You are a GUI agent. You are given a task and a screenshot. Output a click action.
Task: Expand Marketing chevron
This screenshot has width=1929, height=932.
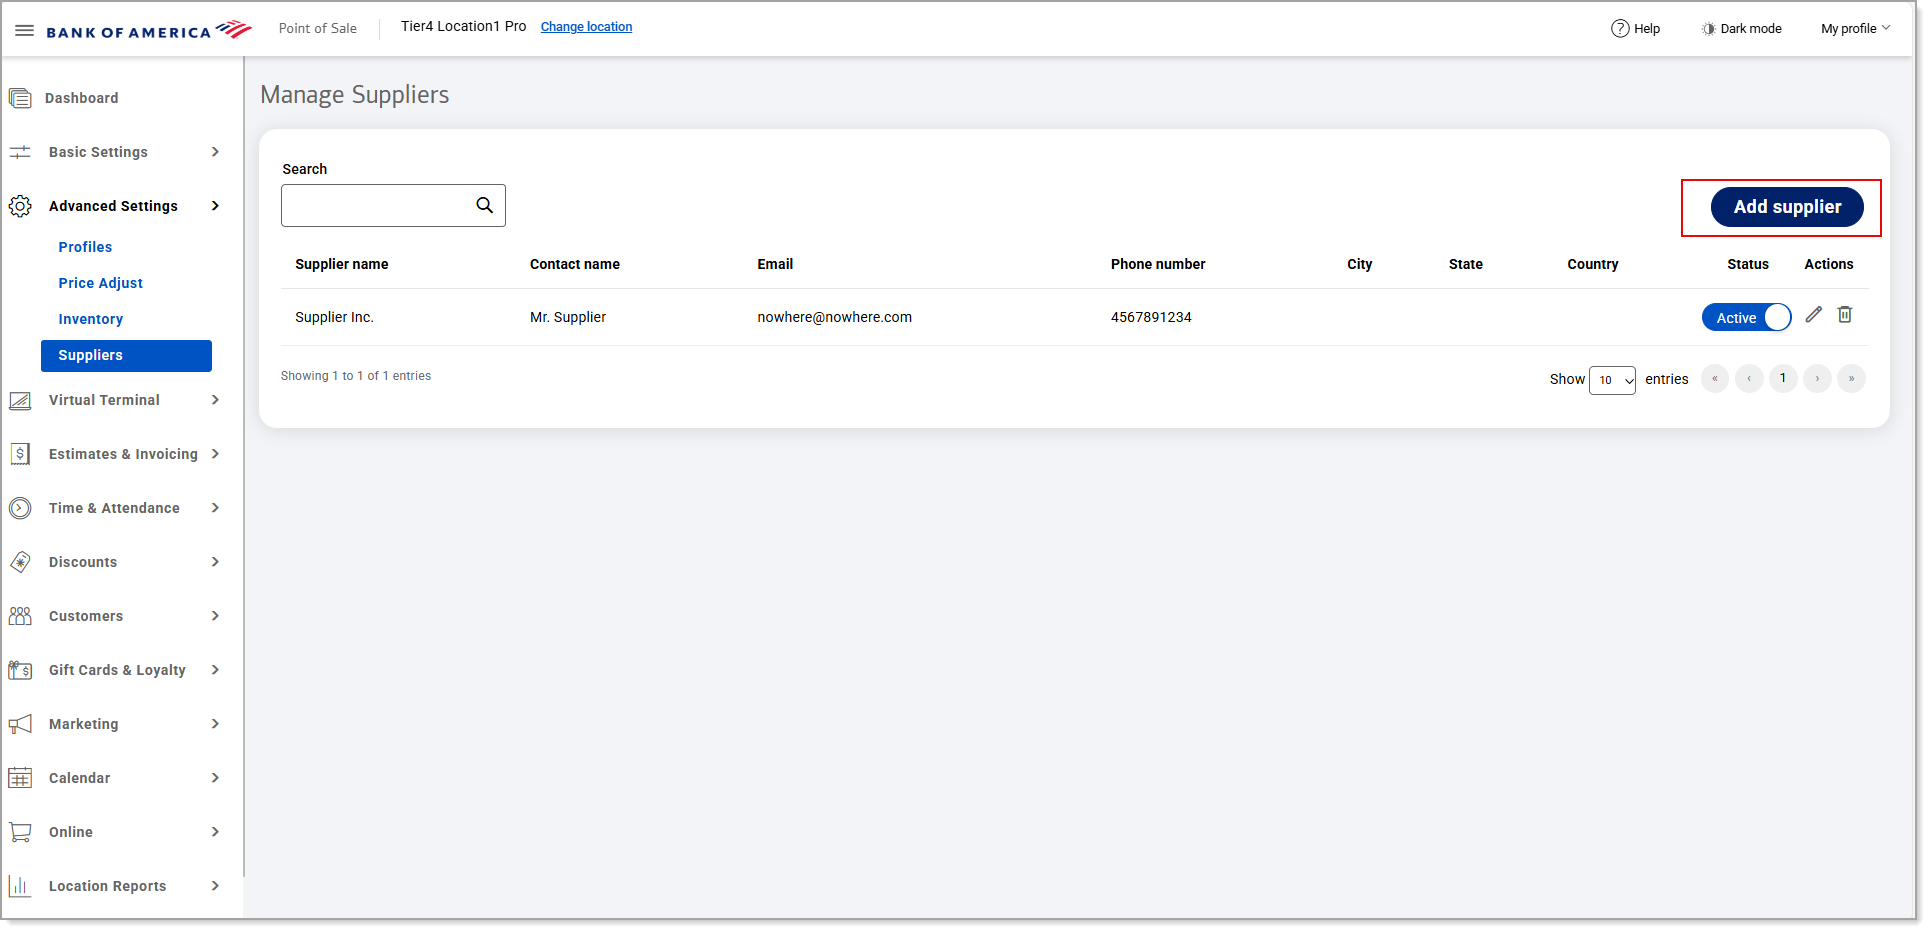coord(215,724)
